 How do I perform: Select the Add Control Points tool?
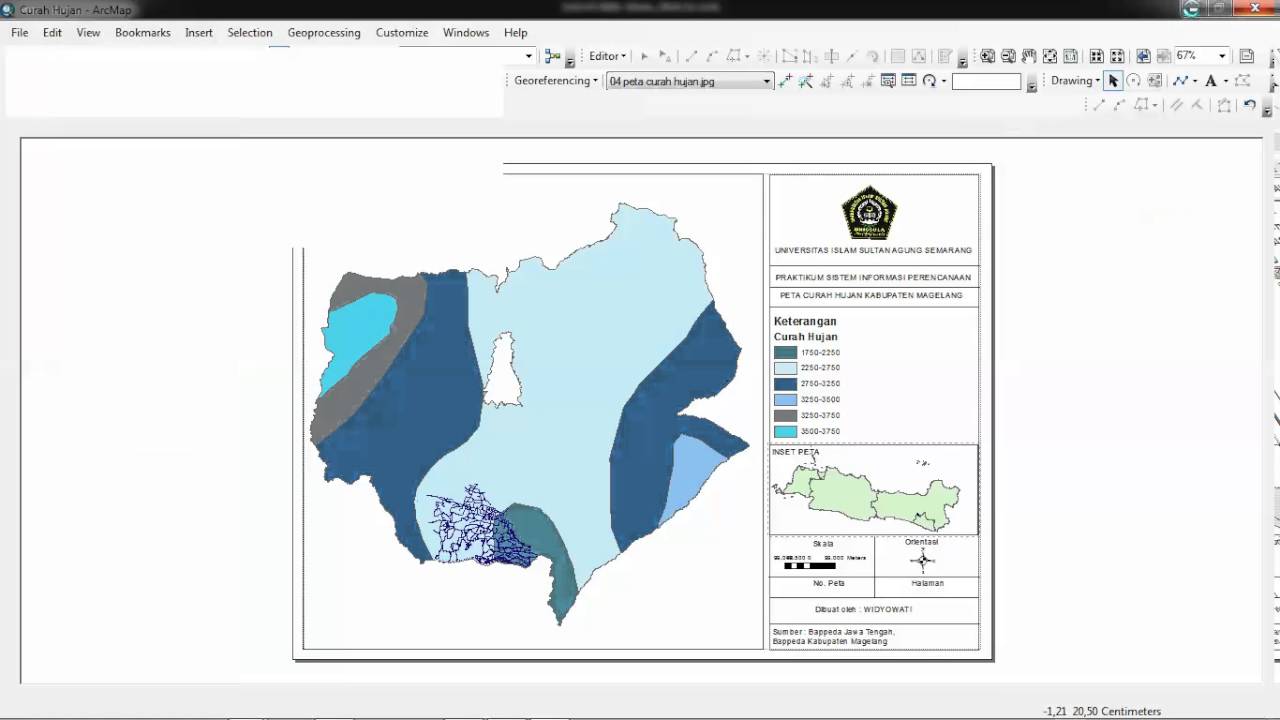786,81
